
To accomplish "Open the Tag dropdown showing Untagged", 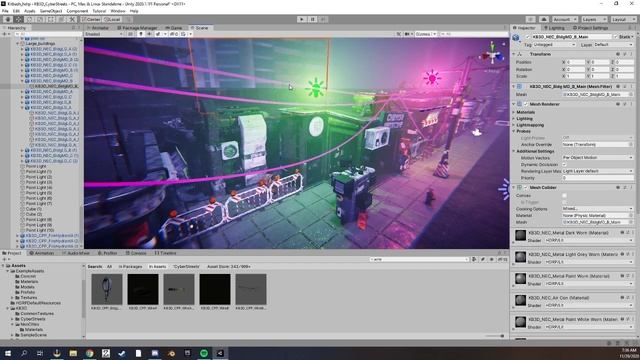I will [555, 44].
